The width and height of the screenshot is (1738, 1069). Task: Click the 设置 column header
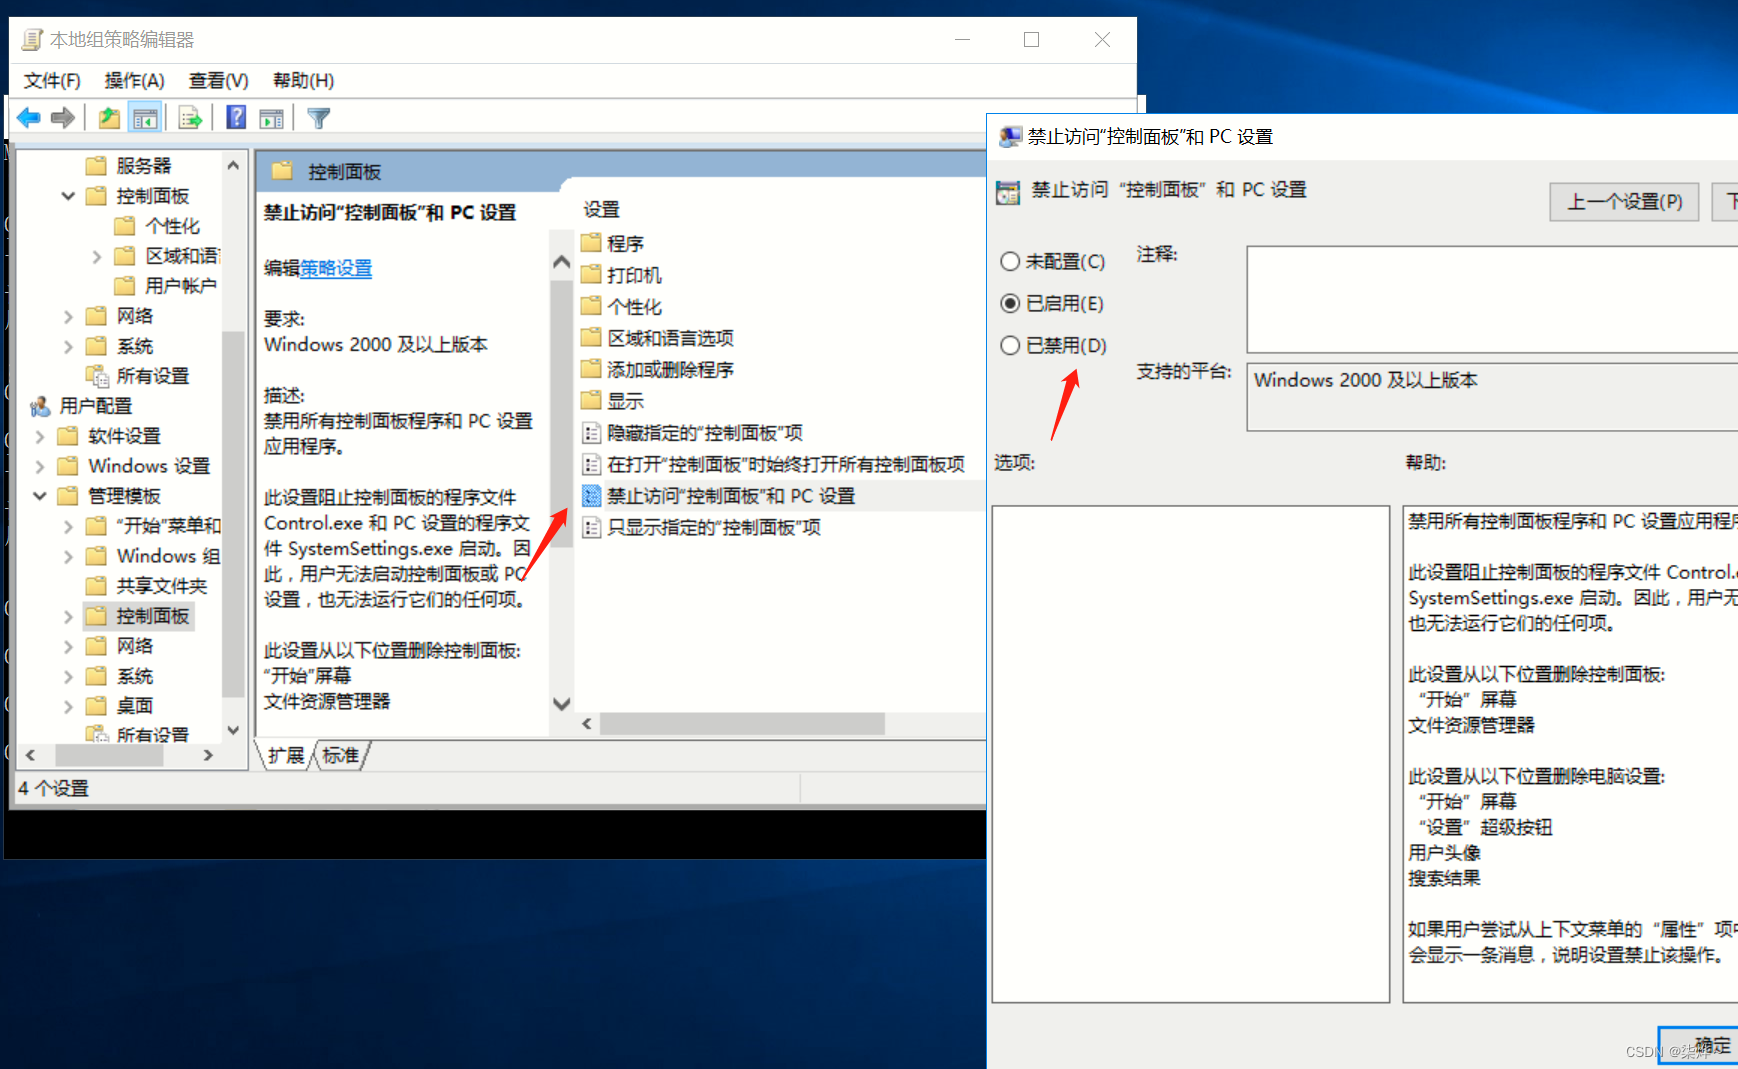click(x=602, y=209)
